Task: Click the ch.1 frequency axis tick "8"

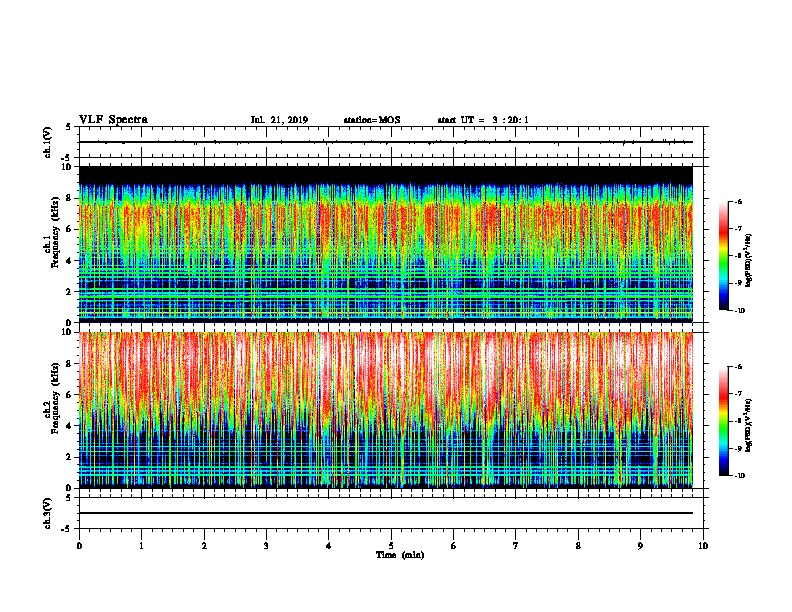Action: [x=70, y=198]
